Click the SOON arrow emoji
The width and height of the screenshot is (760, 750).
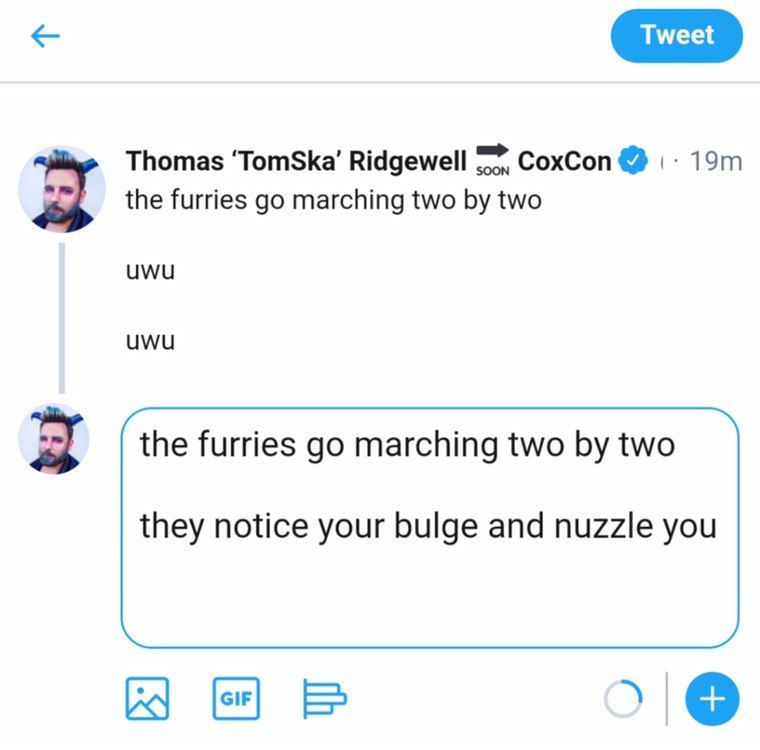(x=490, y=159)
